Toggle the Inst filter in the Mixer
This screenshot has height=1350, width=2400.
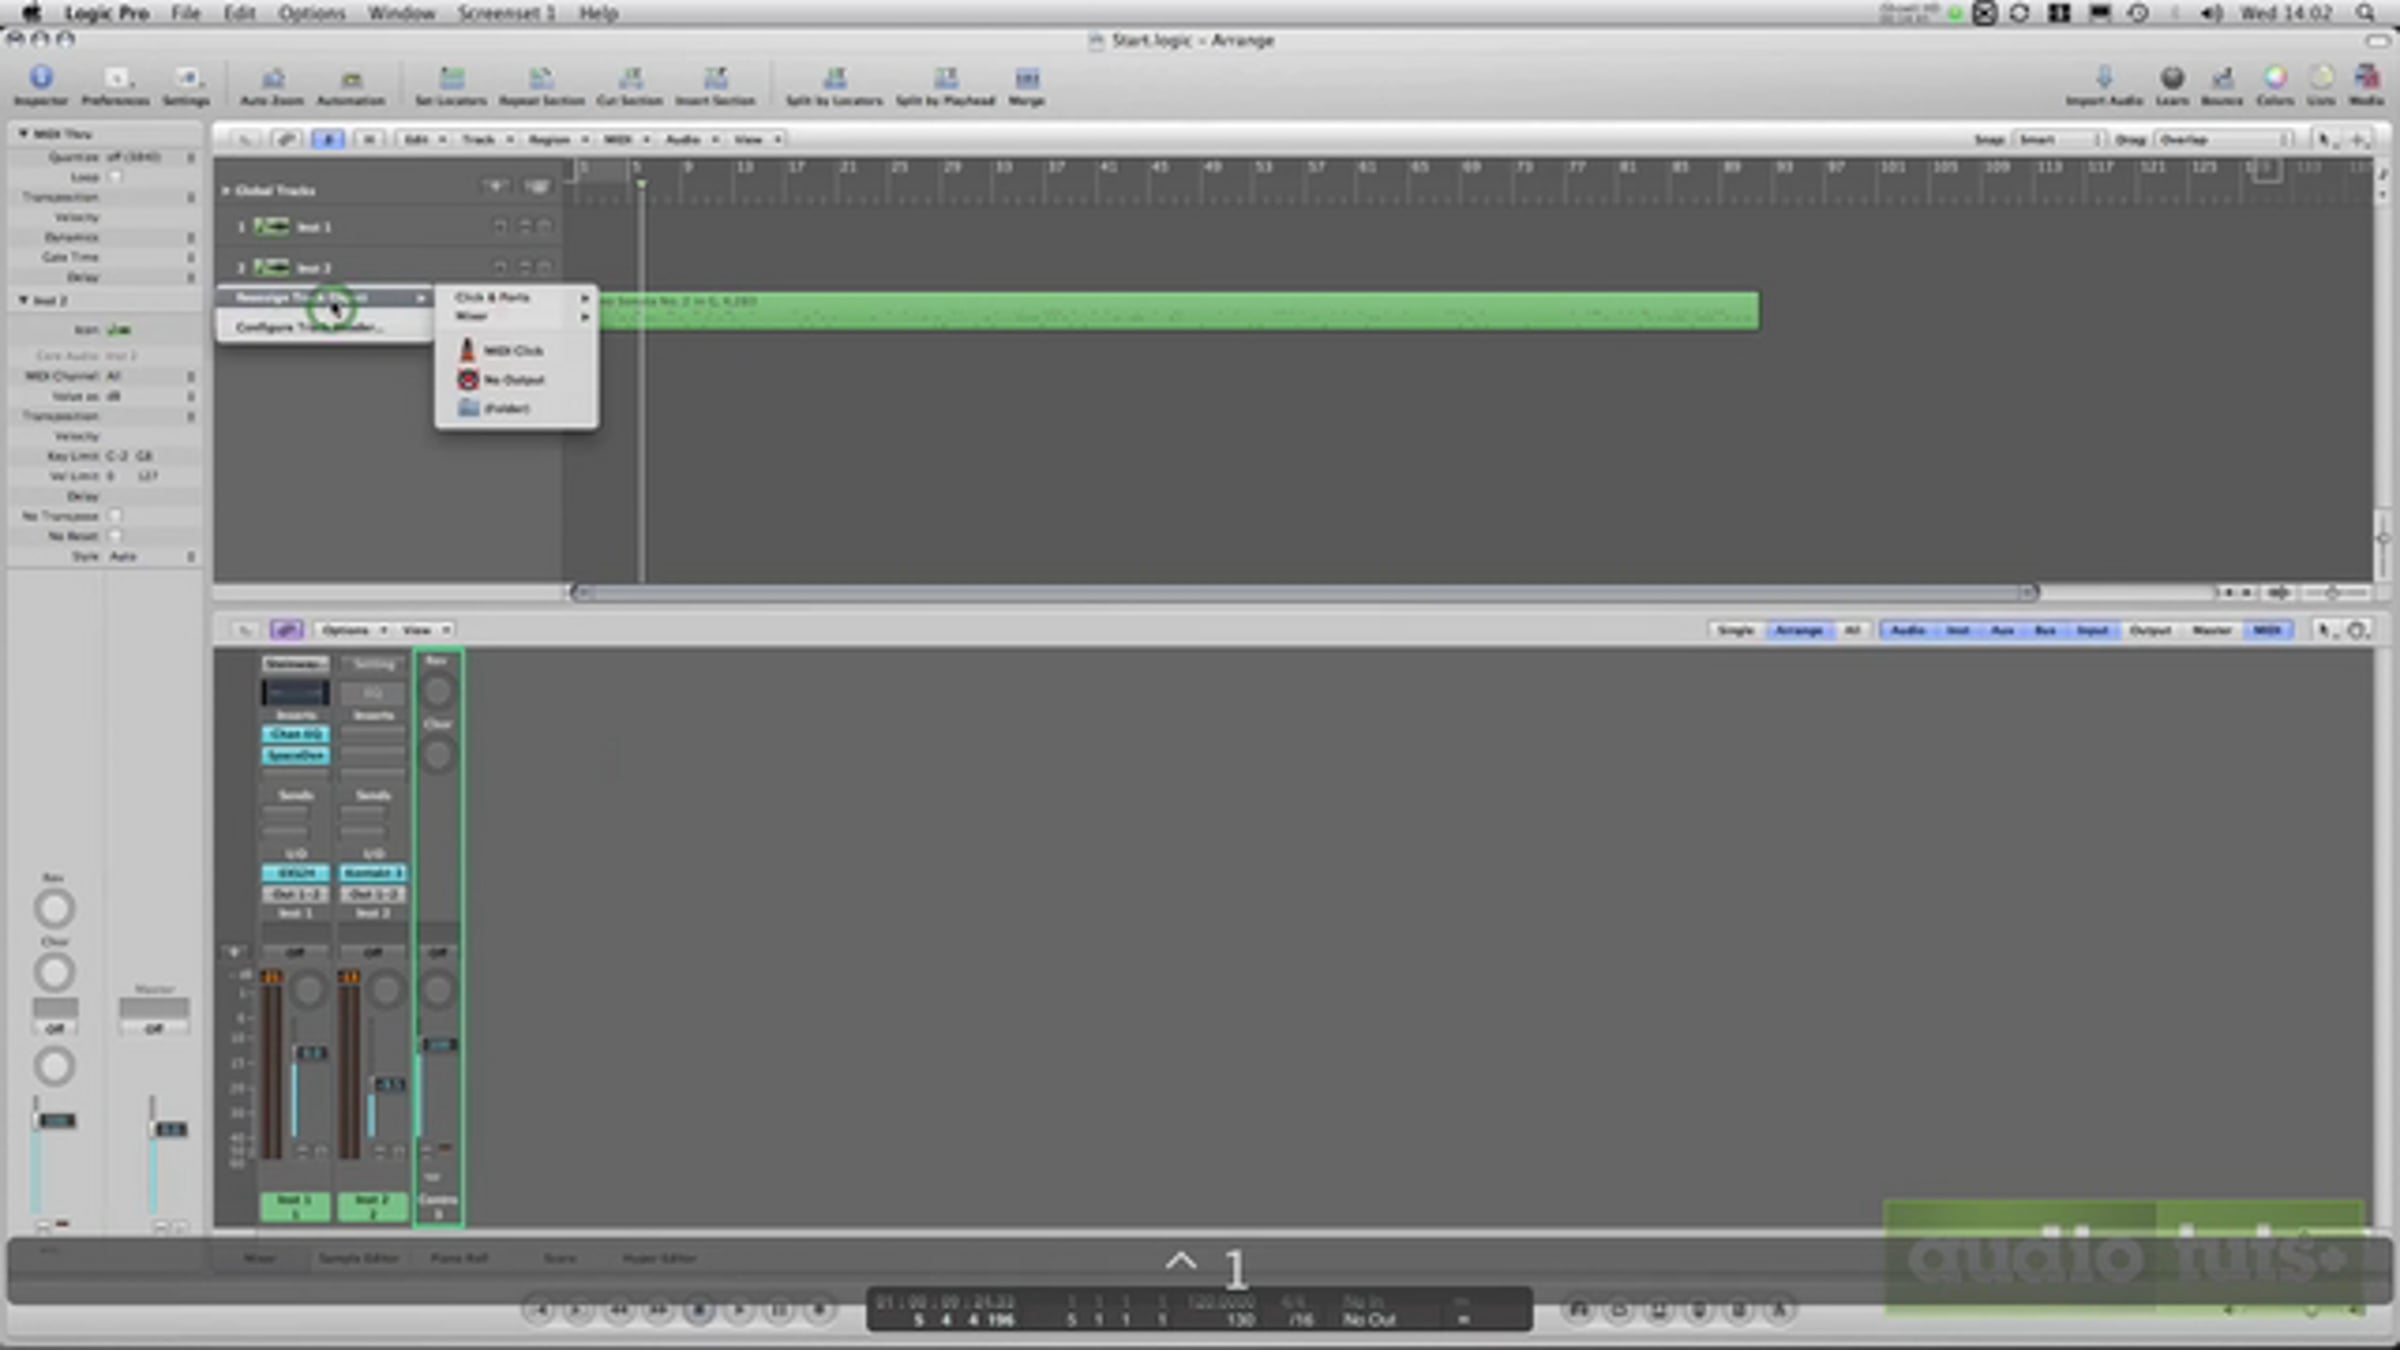pos(1958,630)
